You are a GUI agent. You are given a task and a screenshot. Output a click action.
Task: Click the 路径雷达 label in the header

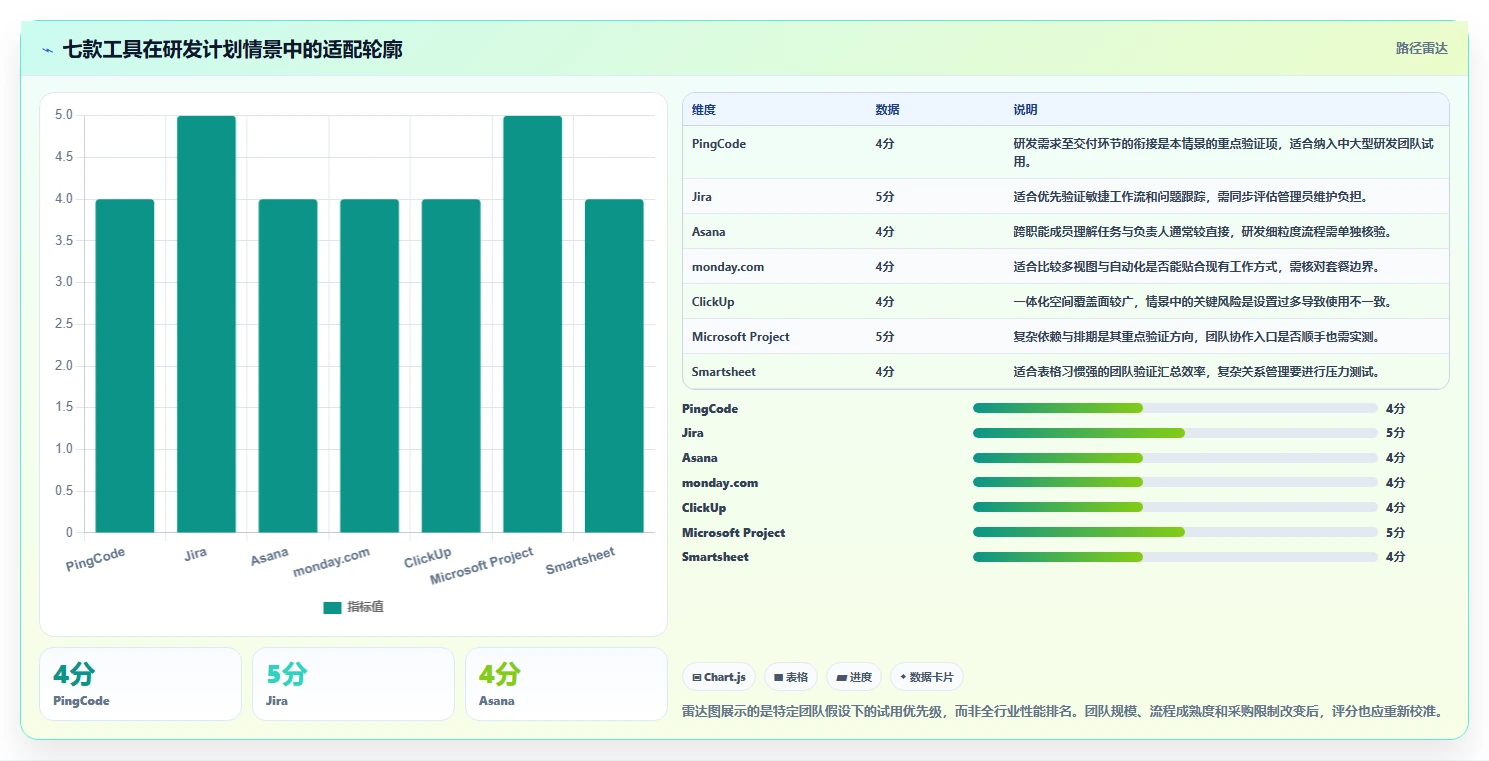point(1422,48)
